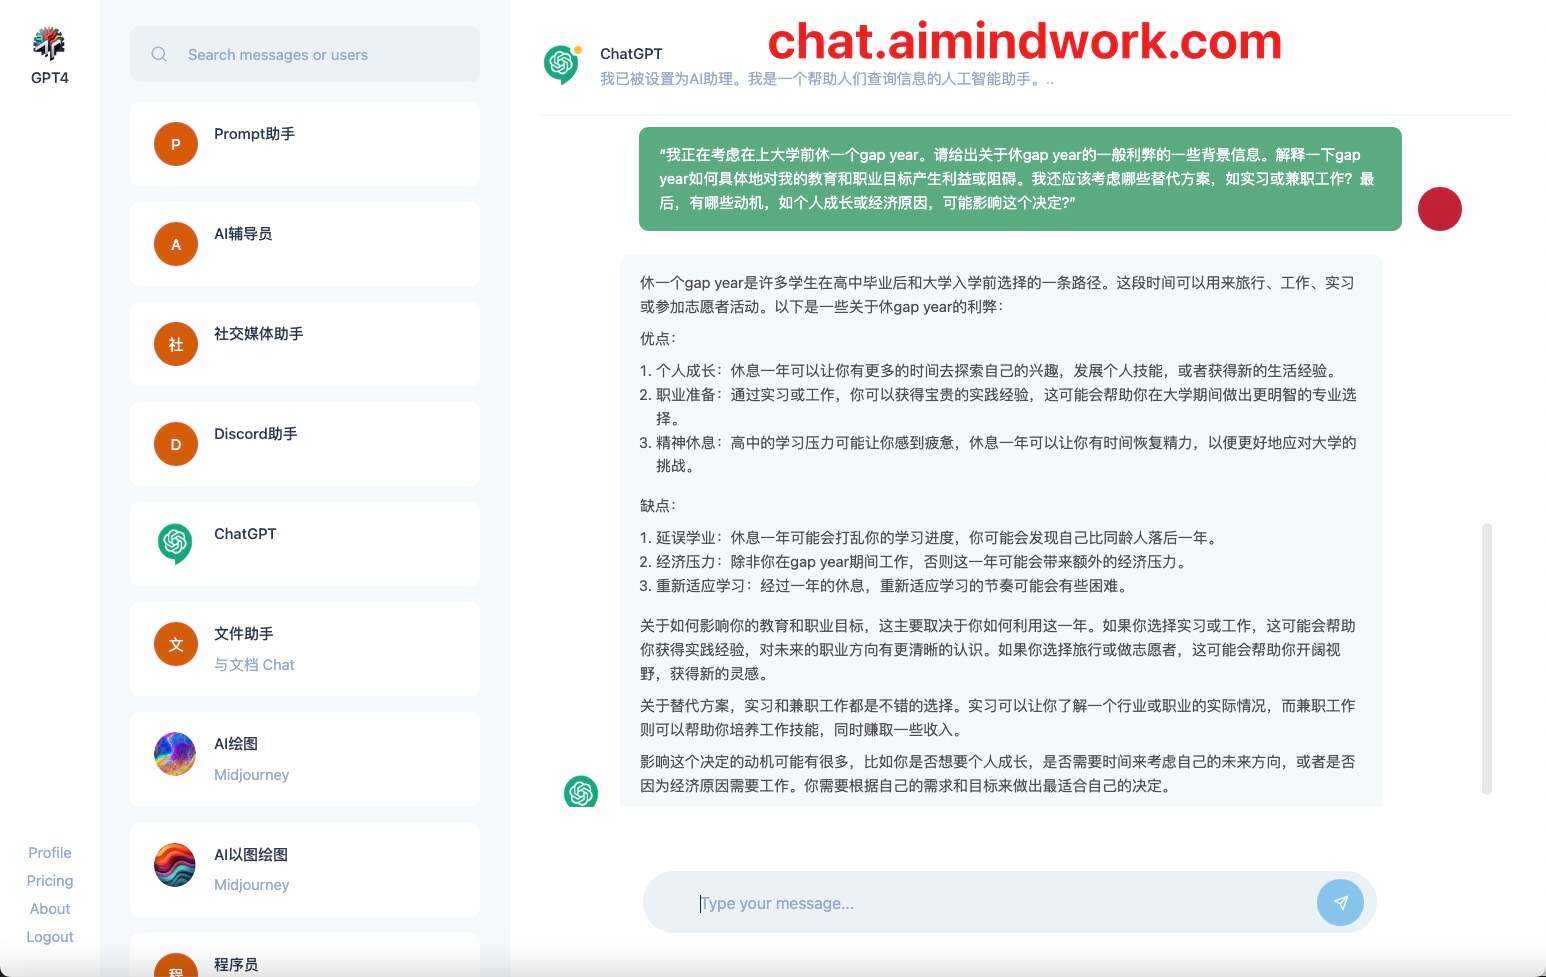Click the 个人成长 list item

[997, 371]
